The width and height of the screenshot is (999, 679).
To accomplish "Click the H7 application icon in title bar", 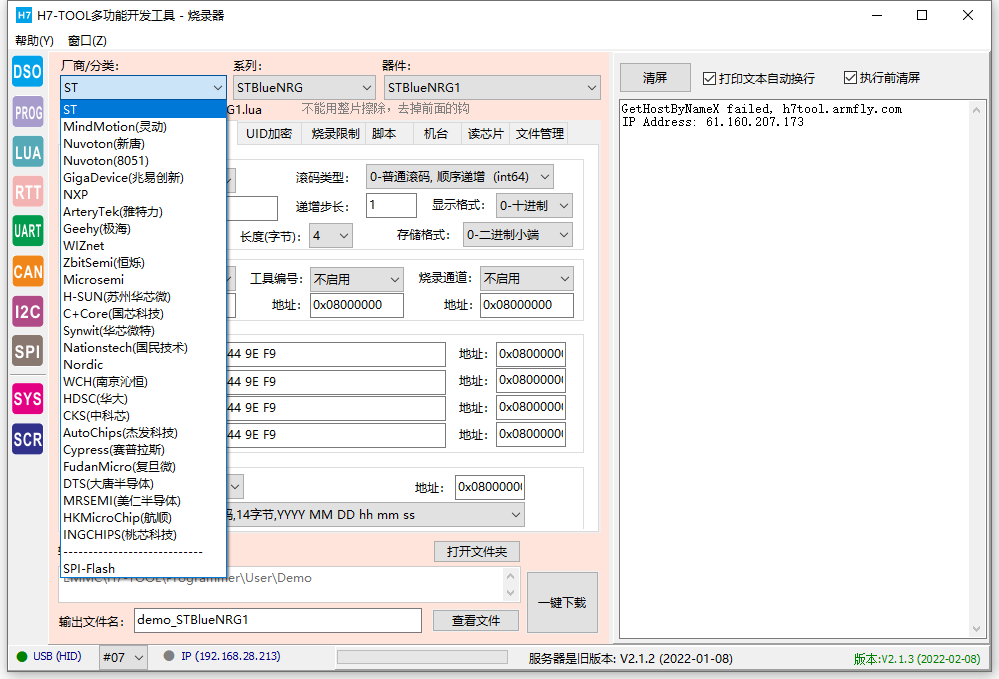I will pyautogui.click(x=24, y=15).
